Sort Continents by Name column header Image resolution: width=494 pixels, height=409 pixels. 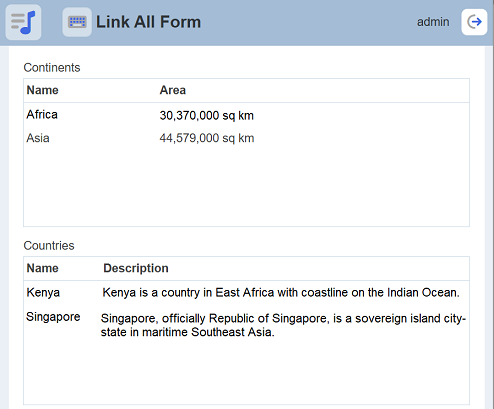pos(42,90)
